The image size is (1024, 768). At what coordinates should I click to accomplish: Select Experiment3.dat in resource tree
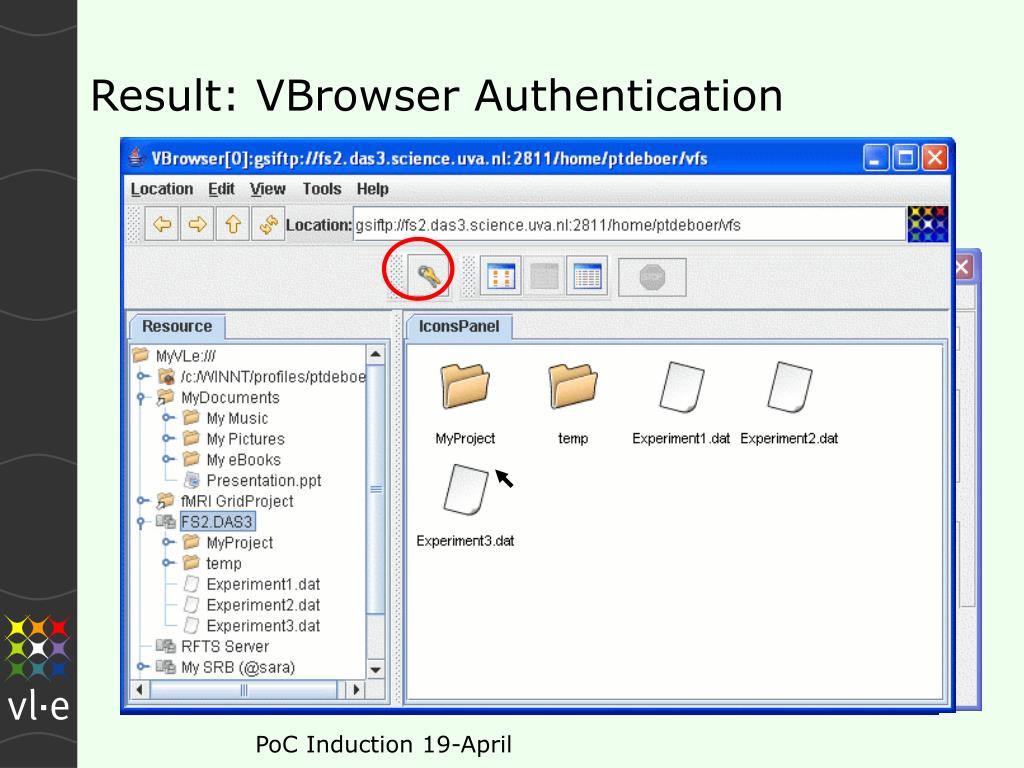[x=263, y=626]
